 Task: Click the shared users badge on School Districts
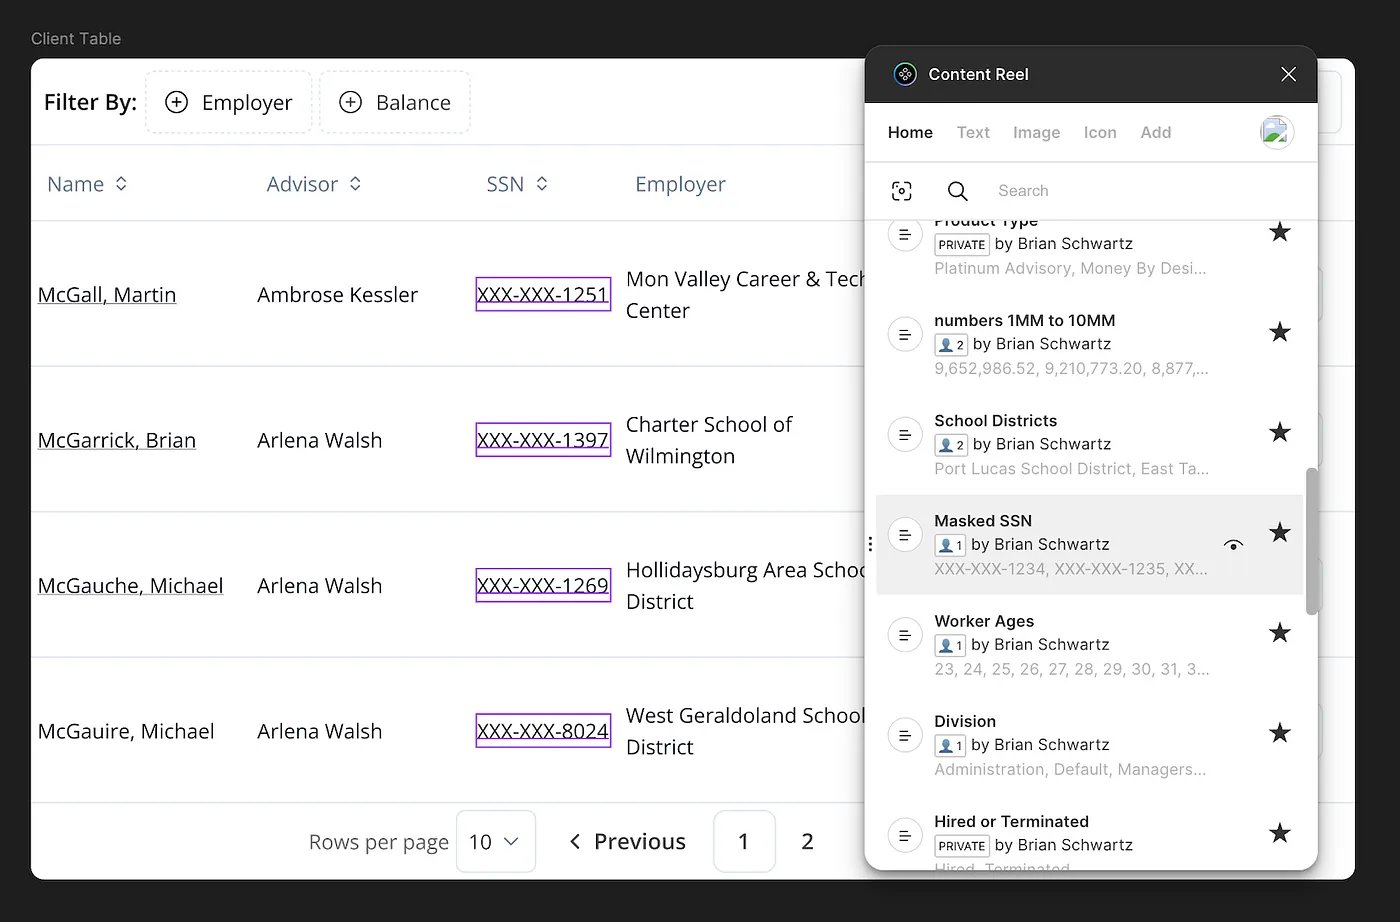(950, 445)
